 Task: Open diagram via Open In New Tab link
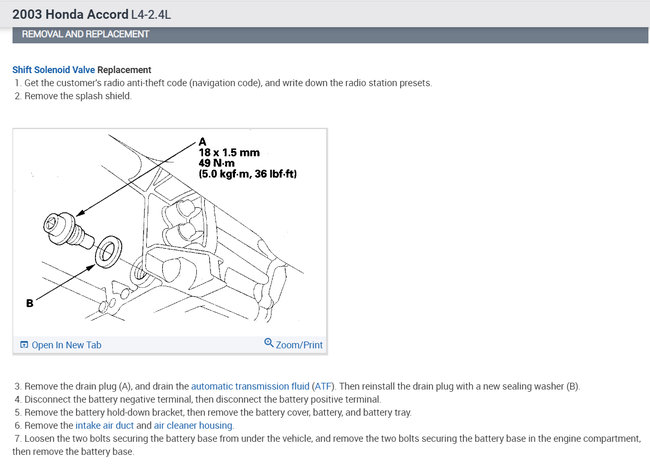(66, 345)
